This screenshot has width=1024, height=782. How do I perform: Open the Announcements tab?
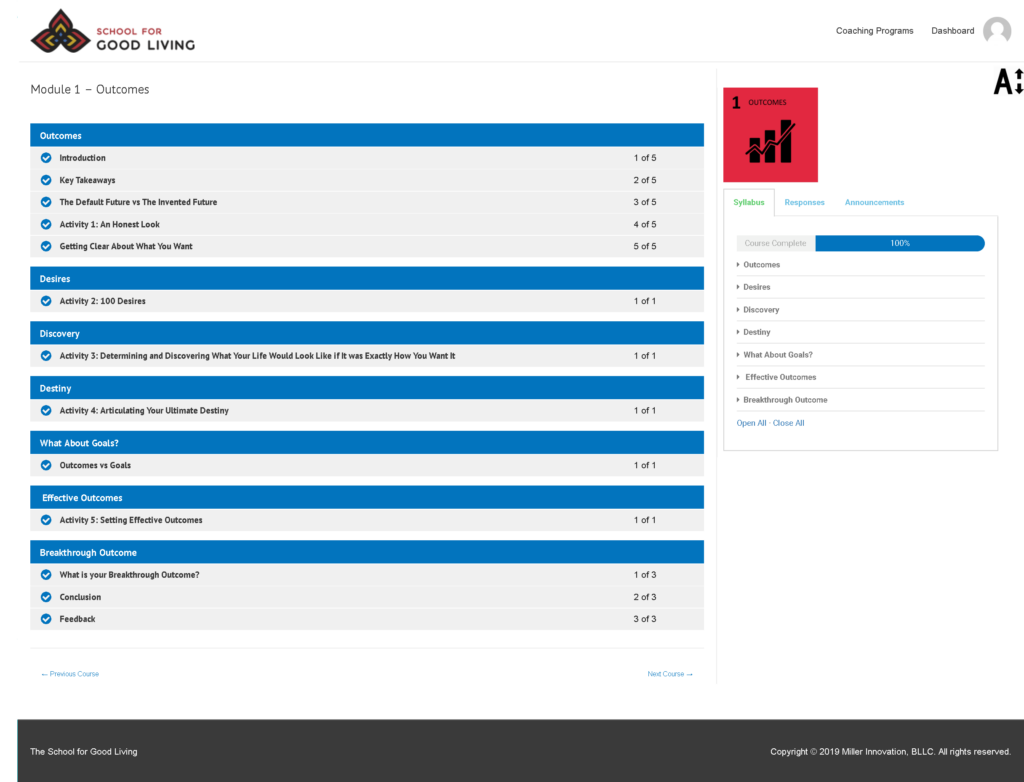(x=874, y=202)
